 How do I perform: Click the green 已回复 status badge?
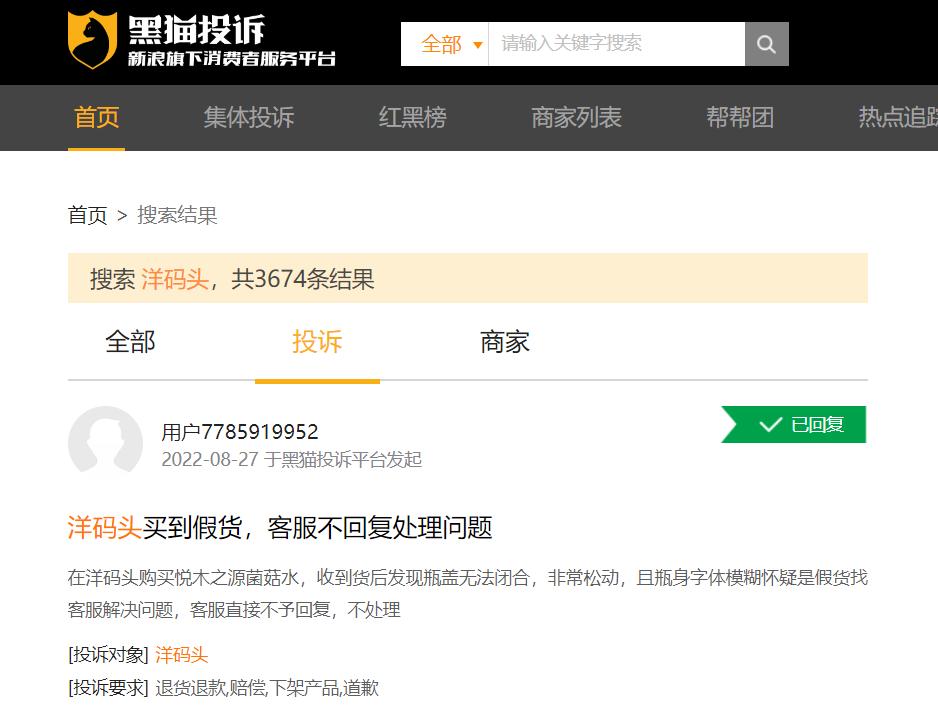click(794, 425)
